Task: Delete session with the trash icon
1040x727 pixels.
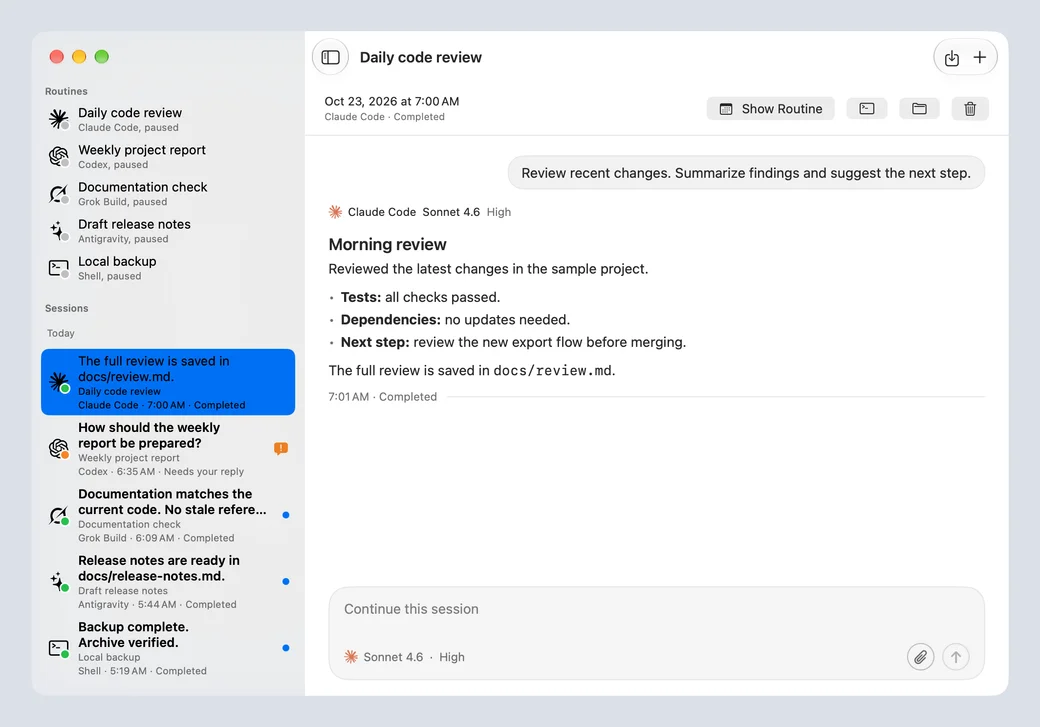Action: (970, 109)
